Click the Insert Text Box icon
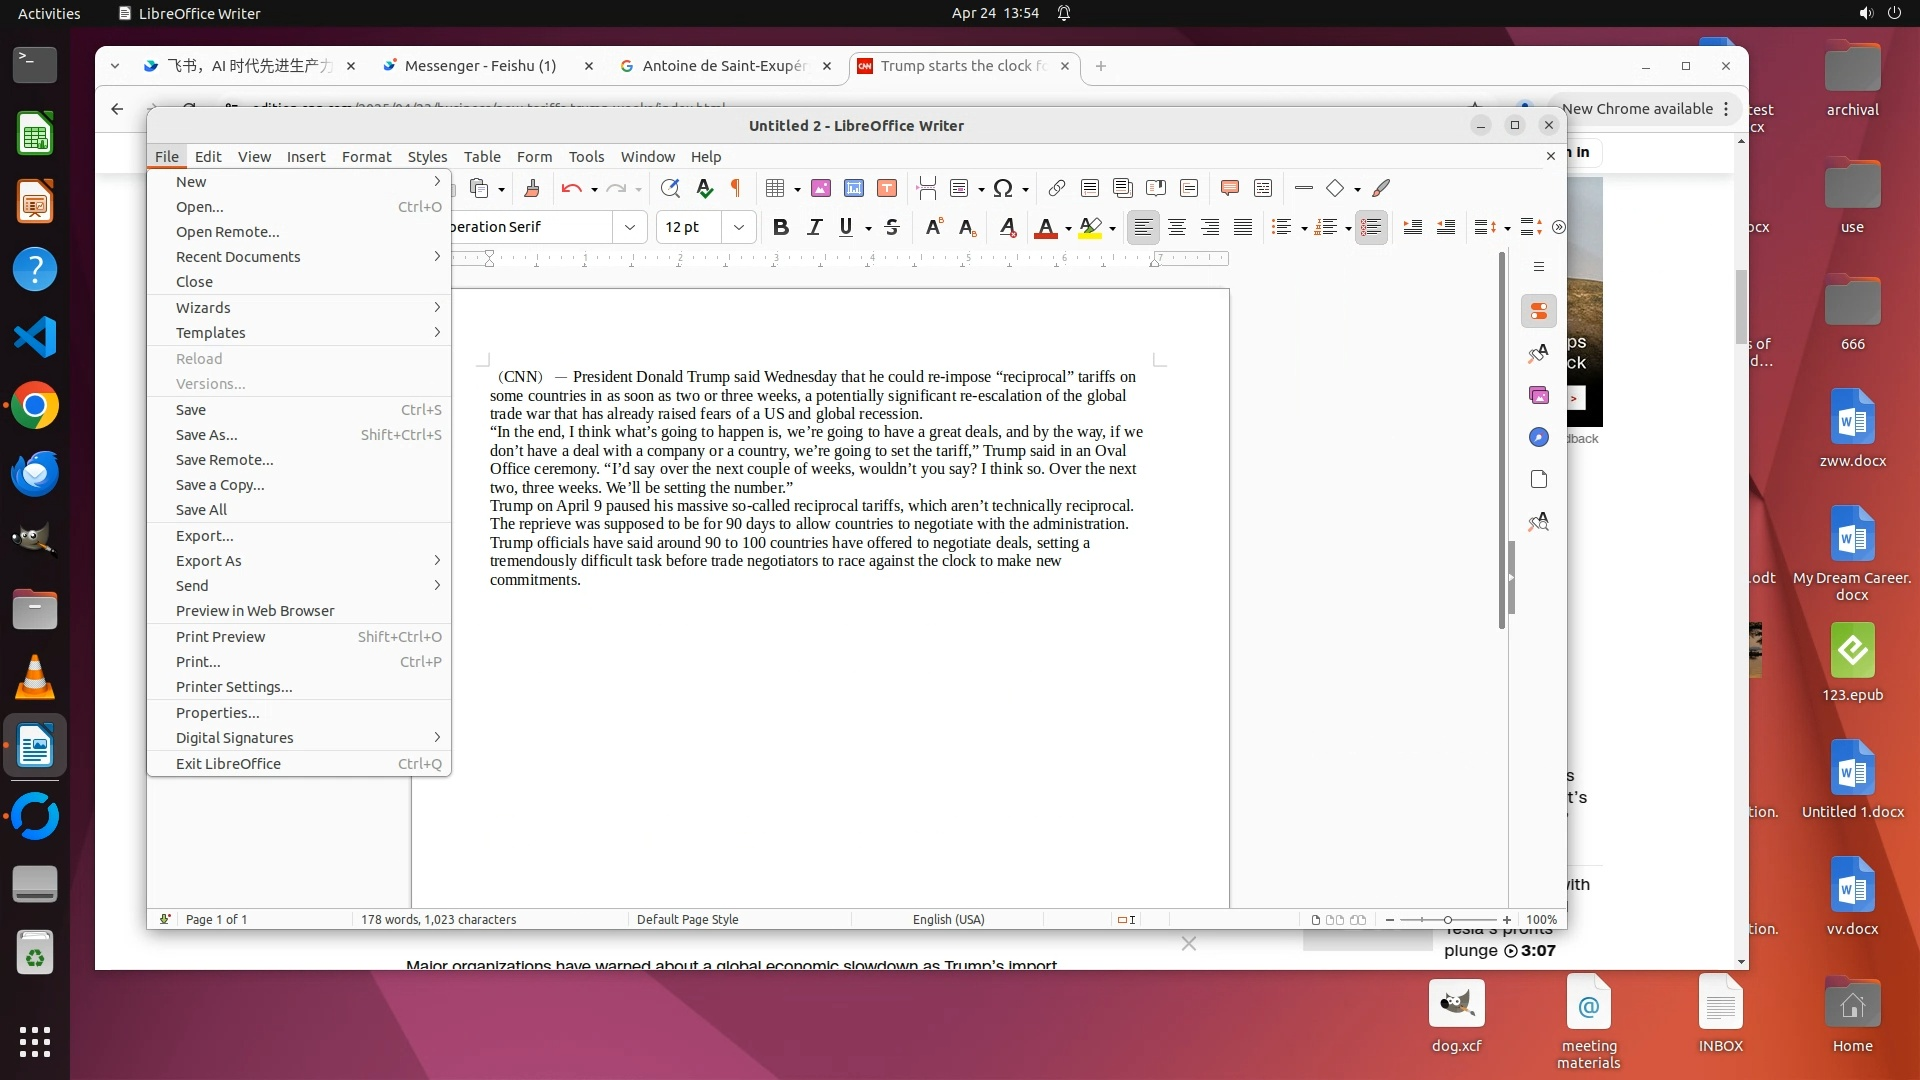 click(x=886, y=188)
